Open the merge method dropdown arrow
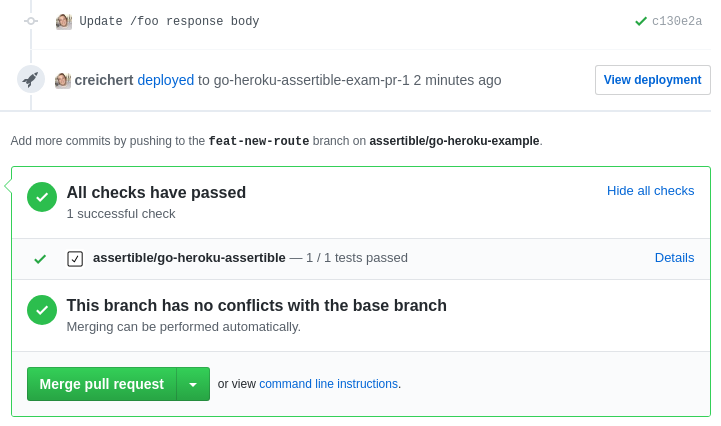721x426 pixels. click(x=193, y=384)
